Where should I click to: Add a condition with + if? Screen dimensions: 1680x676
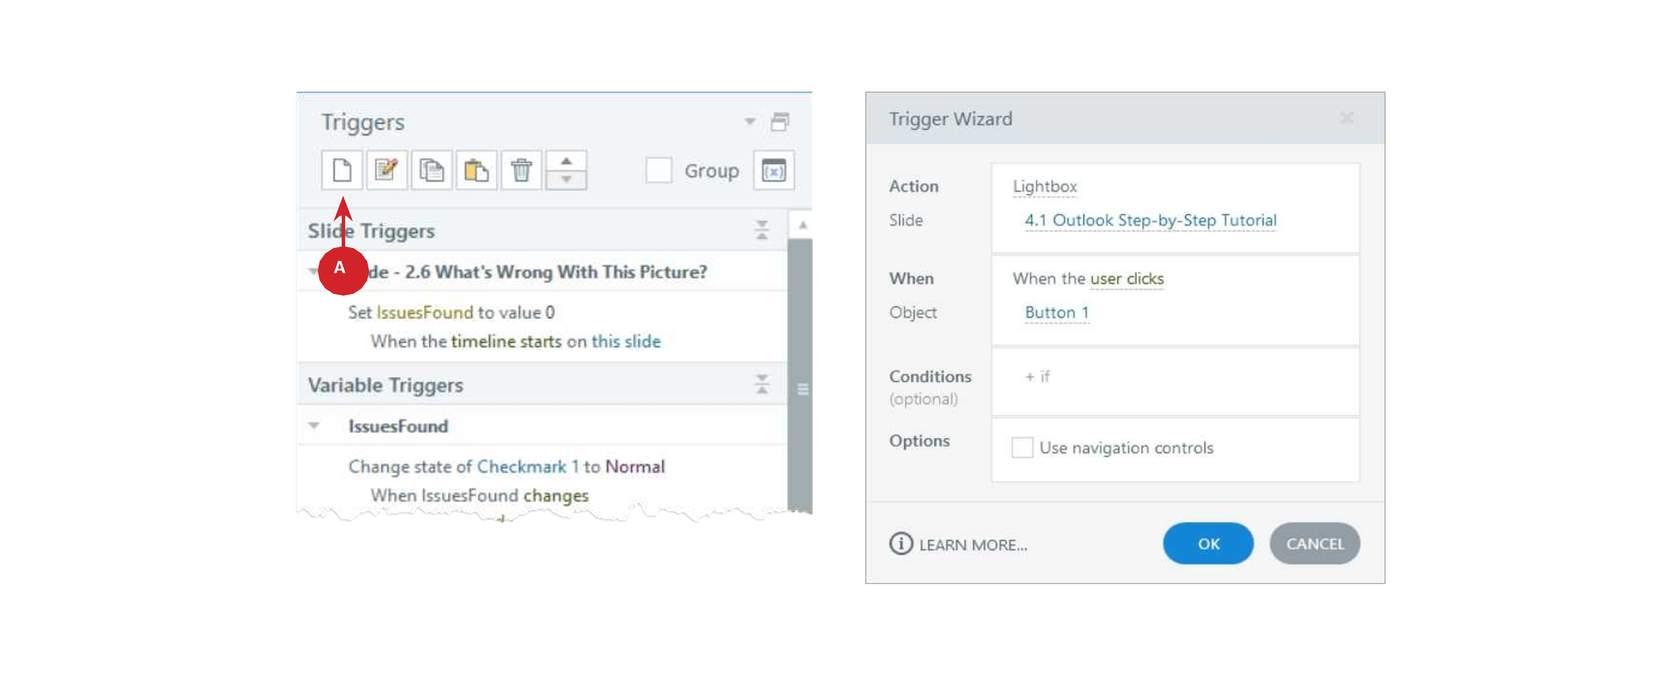click(1037, 376)
